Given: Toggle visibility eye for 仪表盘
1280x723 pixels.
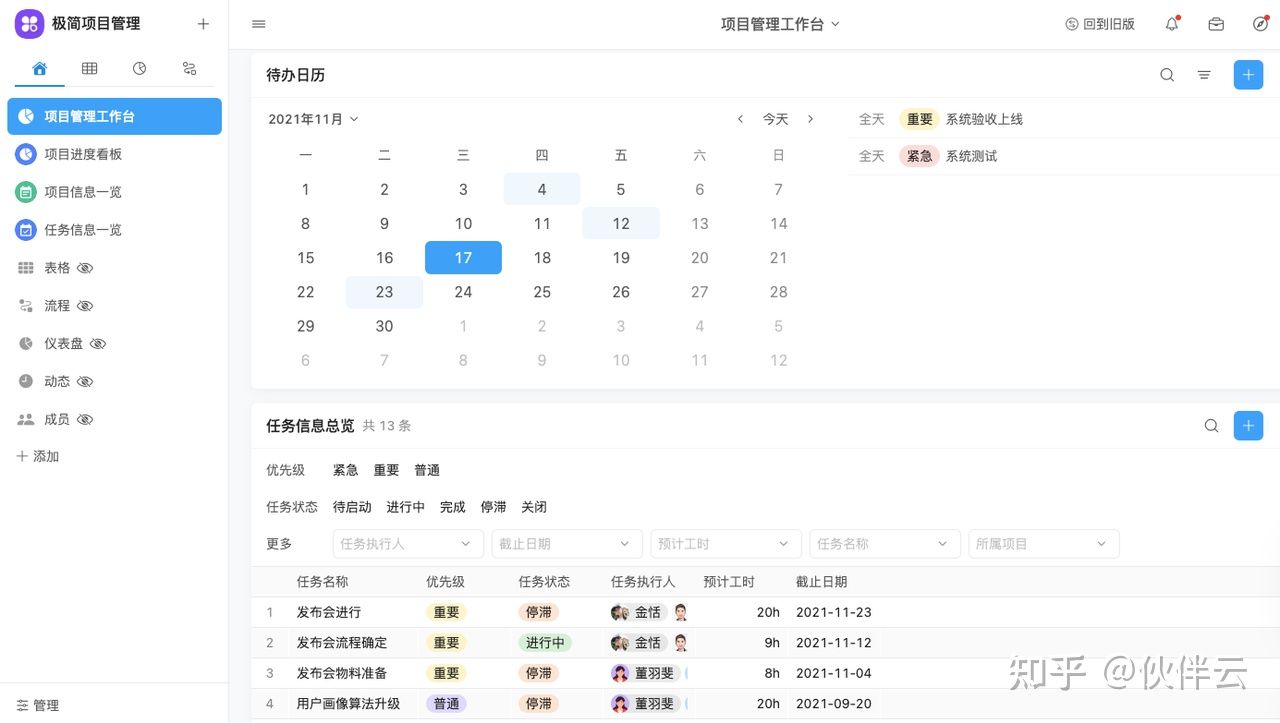Looking at the screenshot, I should (x=98, y=344).
